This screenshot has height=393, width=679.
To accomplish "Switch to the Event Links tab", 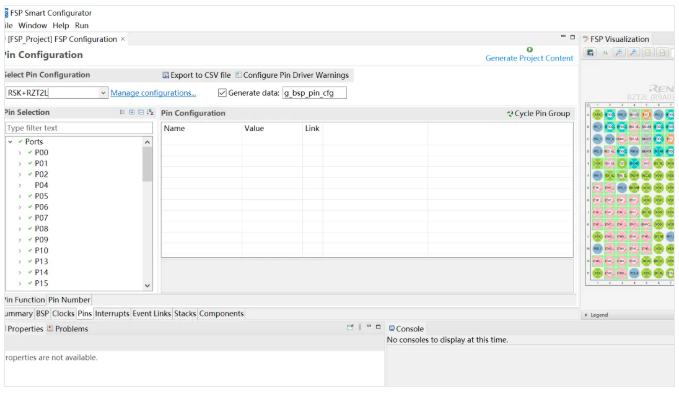I will 152,313.
